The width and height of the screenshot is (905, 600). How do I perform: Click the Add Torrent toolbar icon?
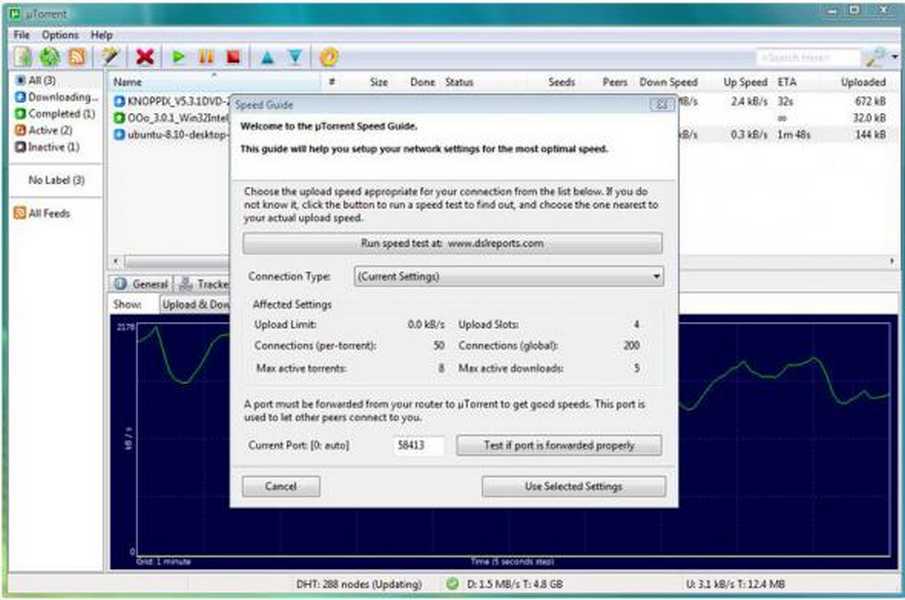[23, 57]
